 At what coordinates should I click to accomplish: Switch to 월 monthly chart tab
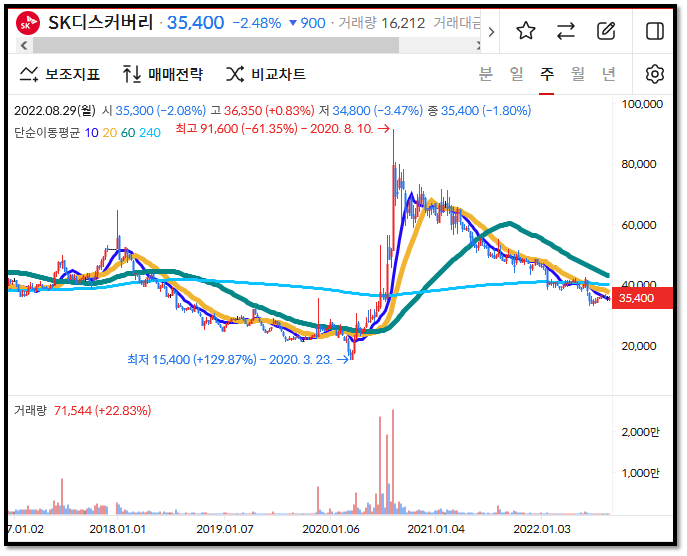[x=578, y=74]
